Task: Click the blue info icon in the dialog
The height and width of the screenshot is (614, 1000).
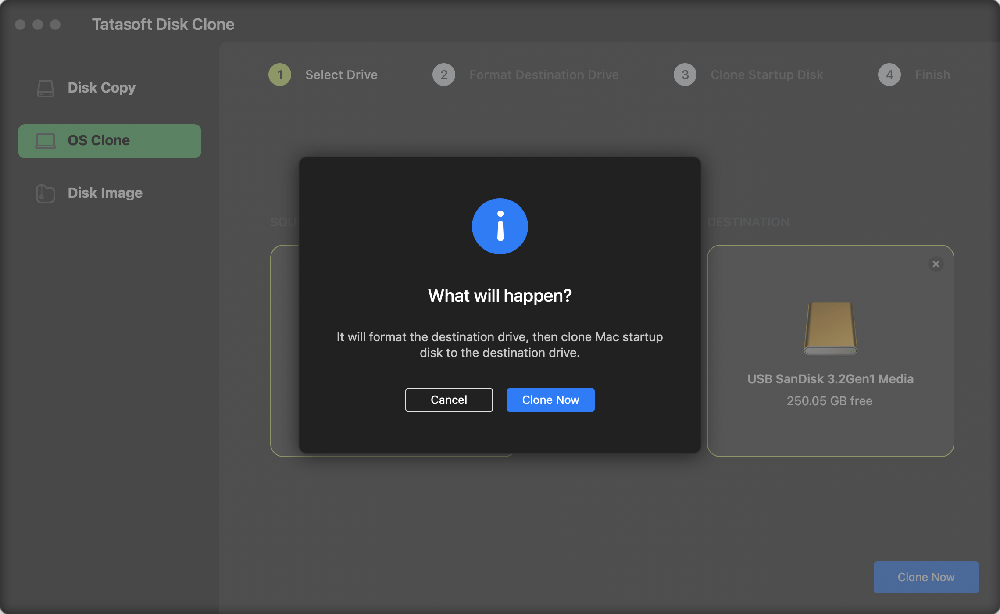Action: tap(499, 226)
